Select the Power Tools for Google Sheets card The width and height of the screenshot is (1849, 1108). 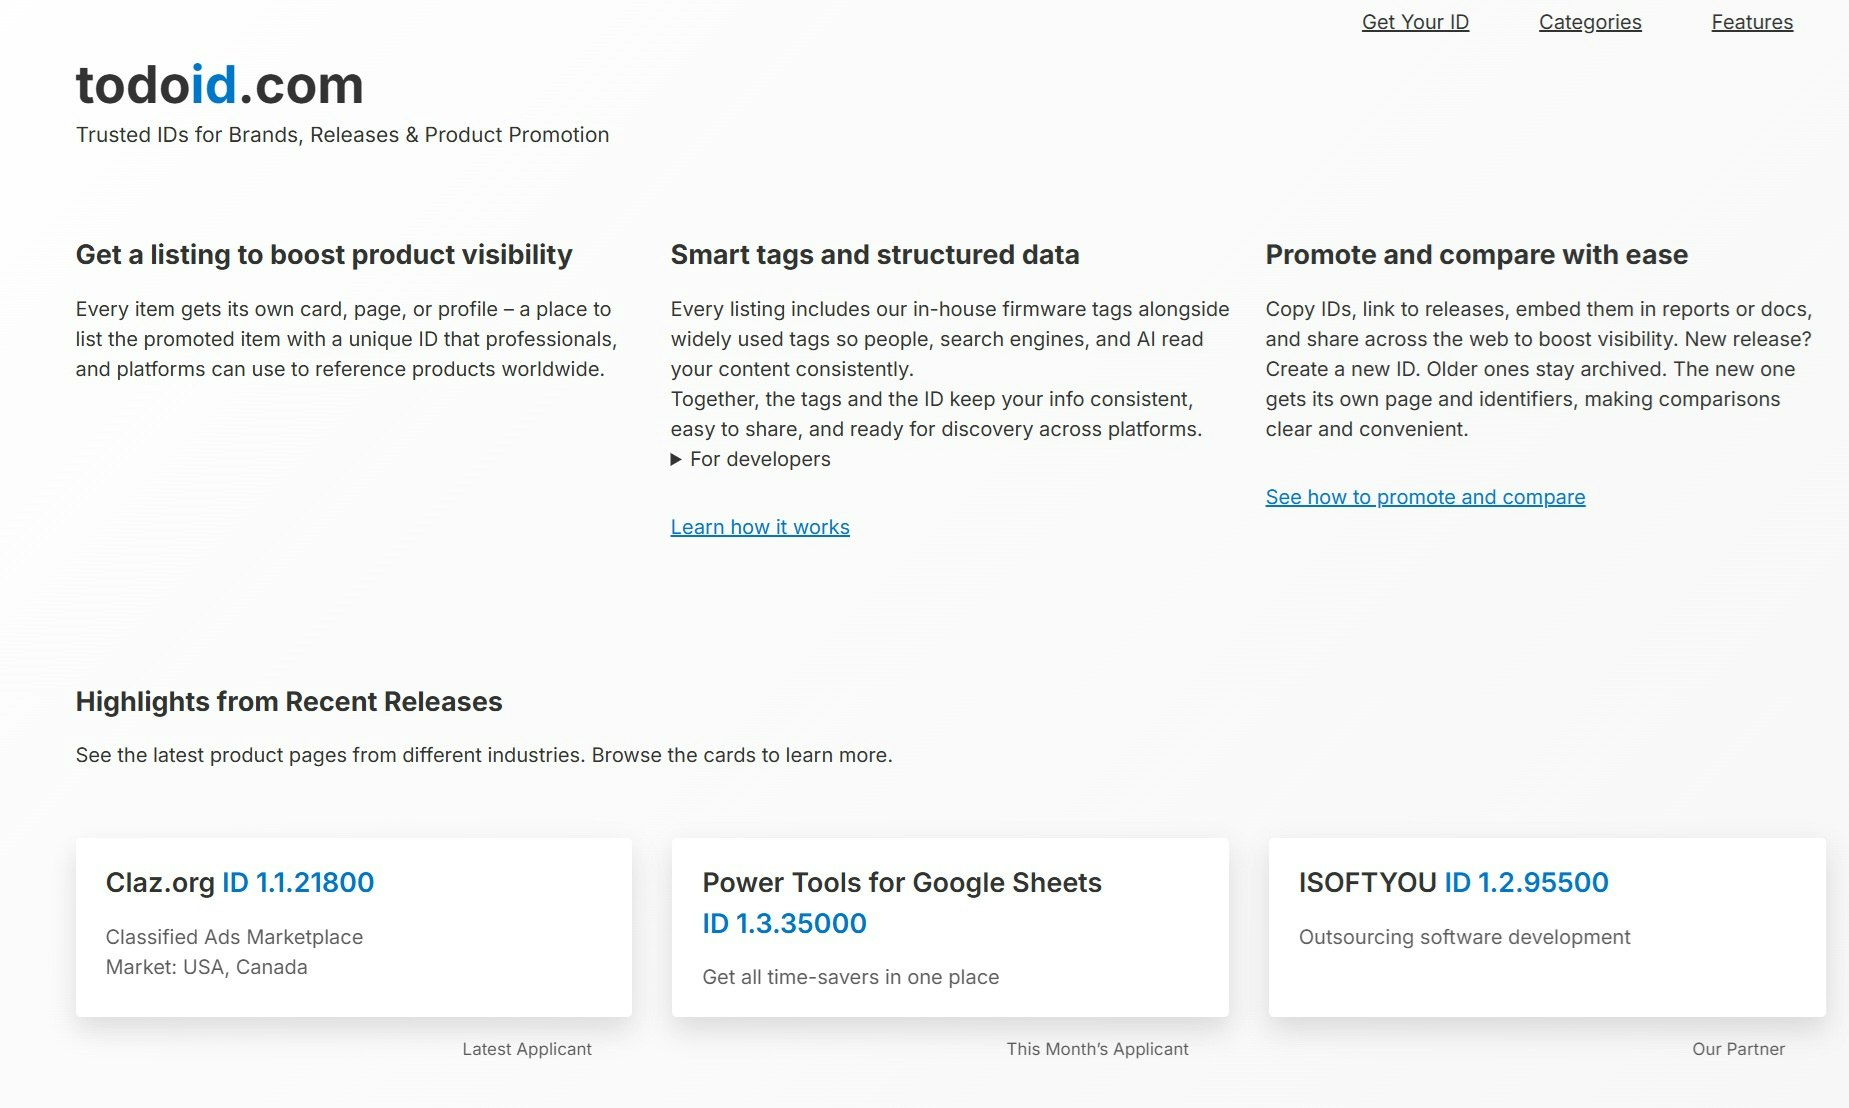[x=949, y=926]
